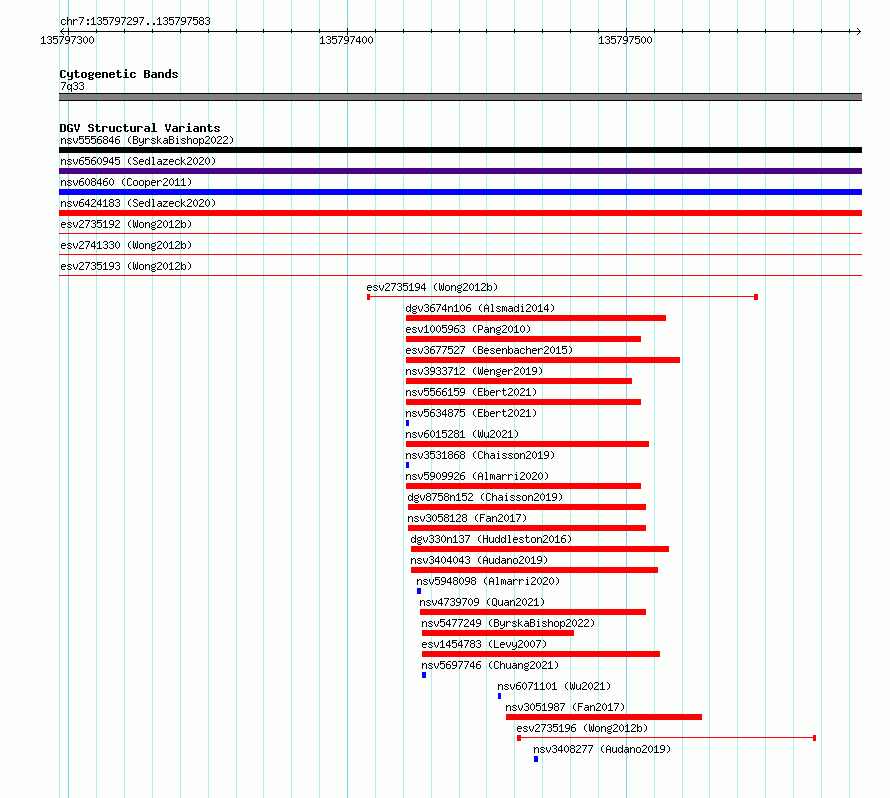Click nsv5634875 (Ebert2021) label
Viewport: 890px width, 798px height.
pyautogui.click(x=471, y=413)
